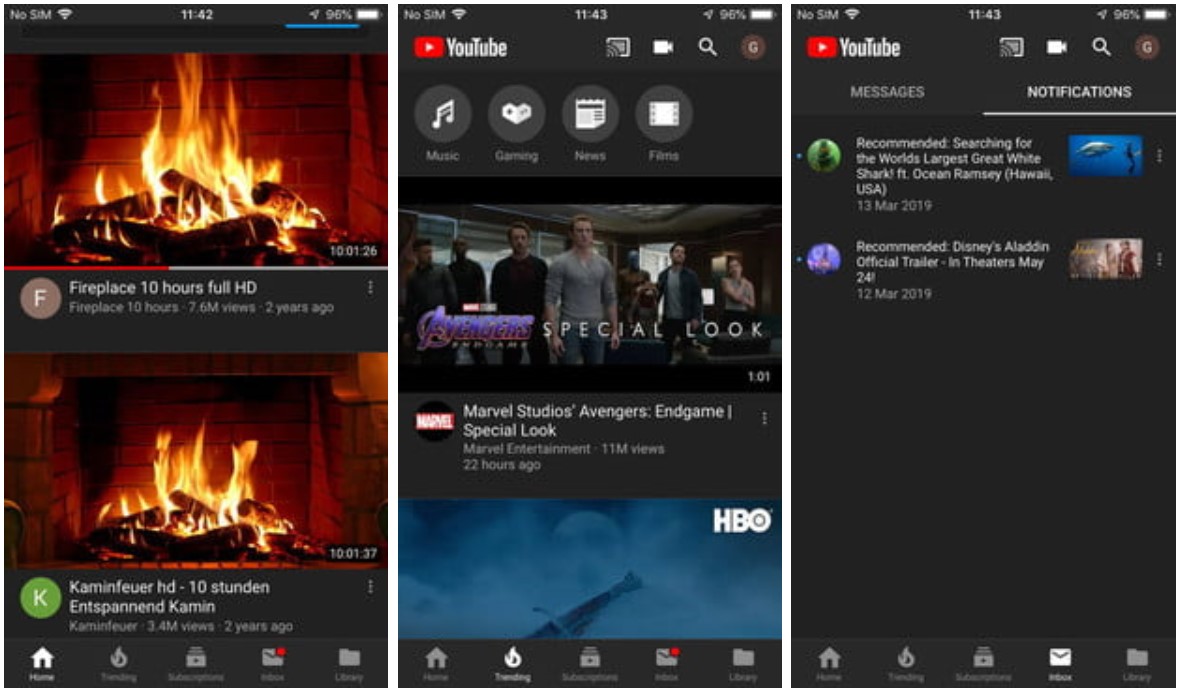1177x690 pixels.
Task: Select Trending tab in left screen bottom bar
Action: pyautogui.click(x=119, y=664)
